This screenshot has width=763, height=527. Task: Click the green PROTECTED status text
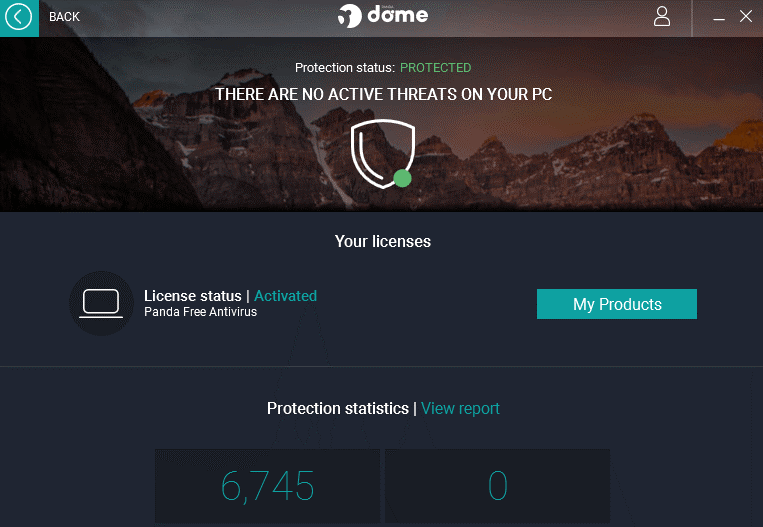coord(436,68)
